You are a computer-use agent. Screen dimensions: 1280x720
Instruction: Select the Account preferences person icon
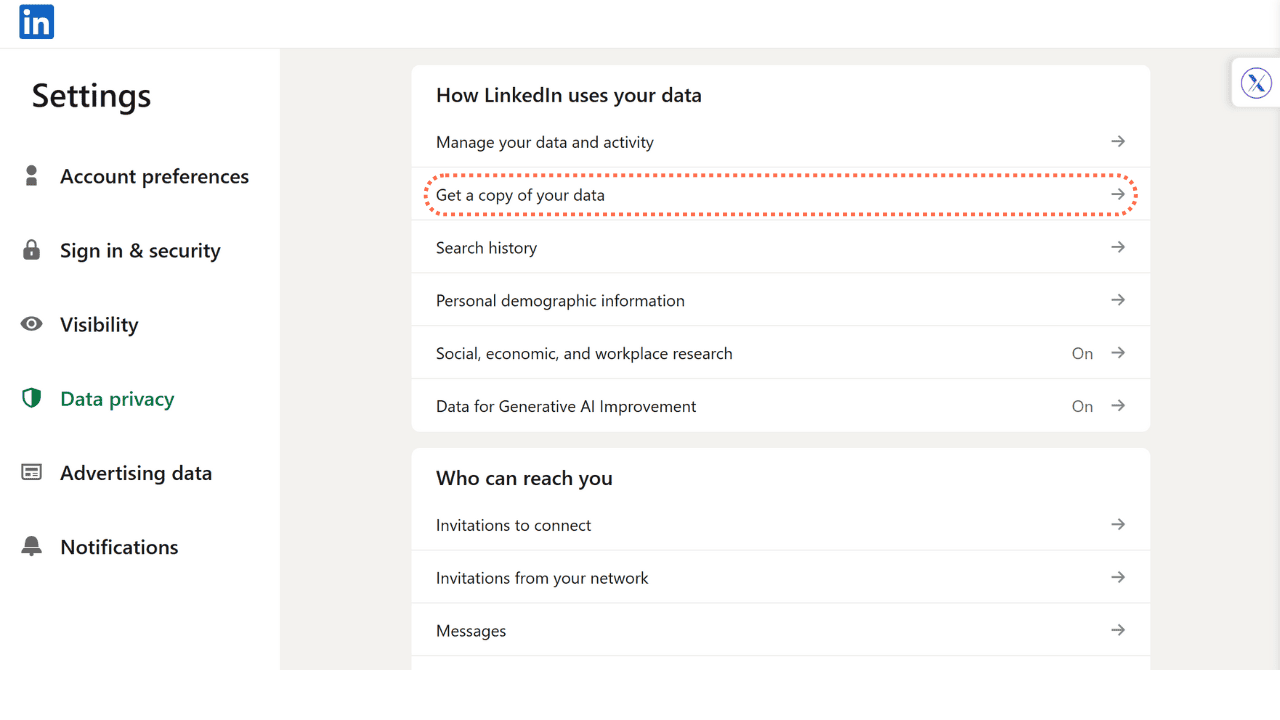click(31, 176)
